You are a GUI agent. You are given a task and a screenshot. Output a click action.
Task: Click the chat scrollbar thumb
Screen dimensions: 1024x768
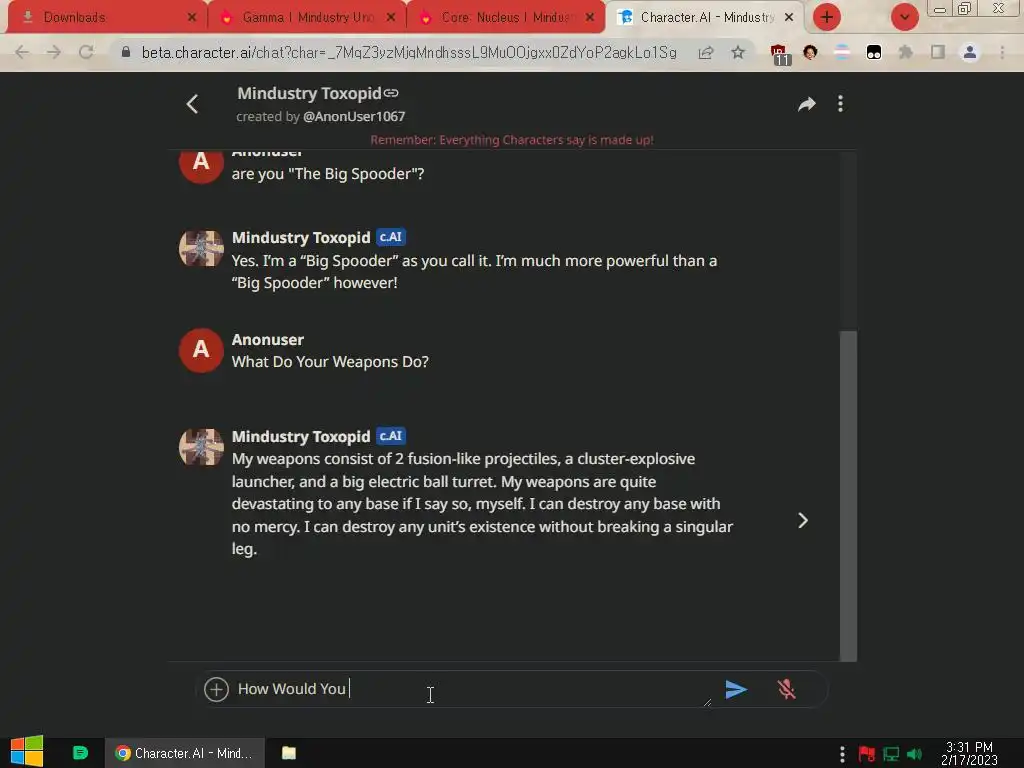(848, 496)
